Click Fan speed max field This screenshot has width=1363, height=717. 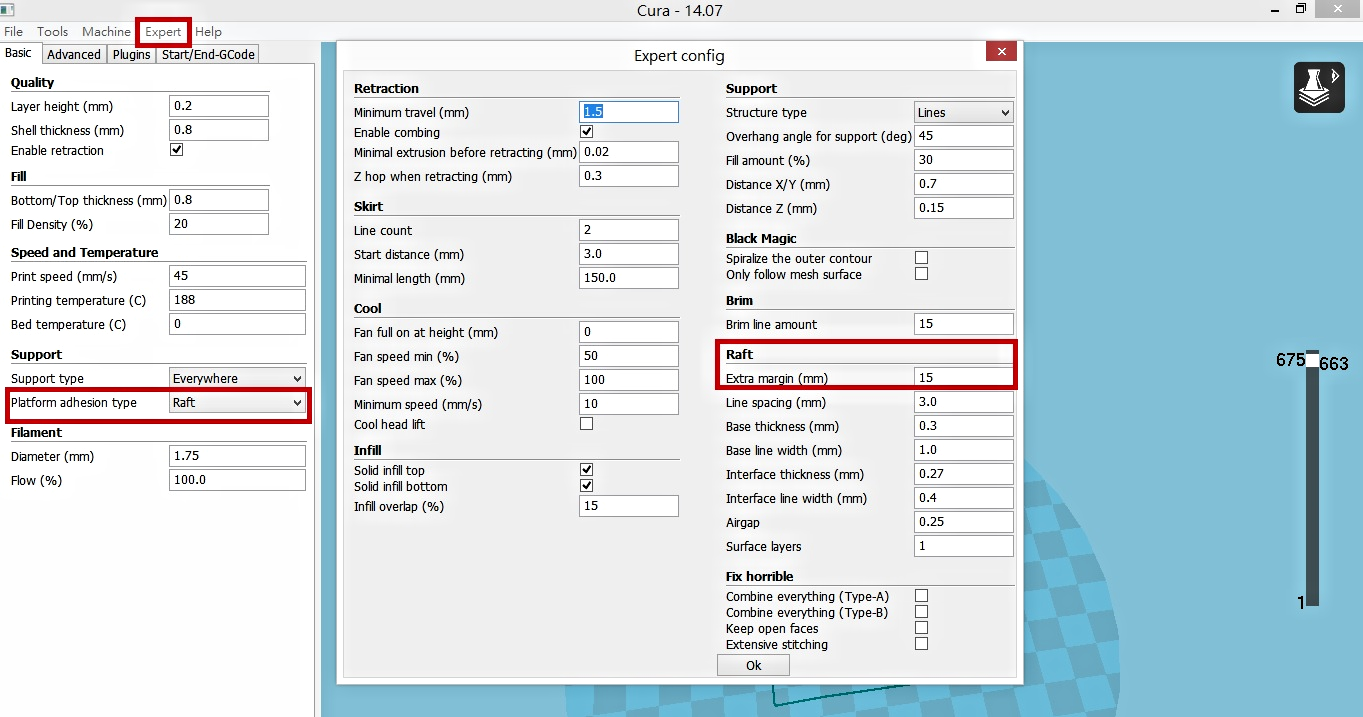(x=629, y=380)
